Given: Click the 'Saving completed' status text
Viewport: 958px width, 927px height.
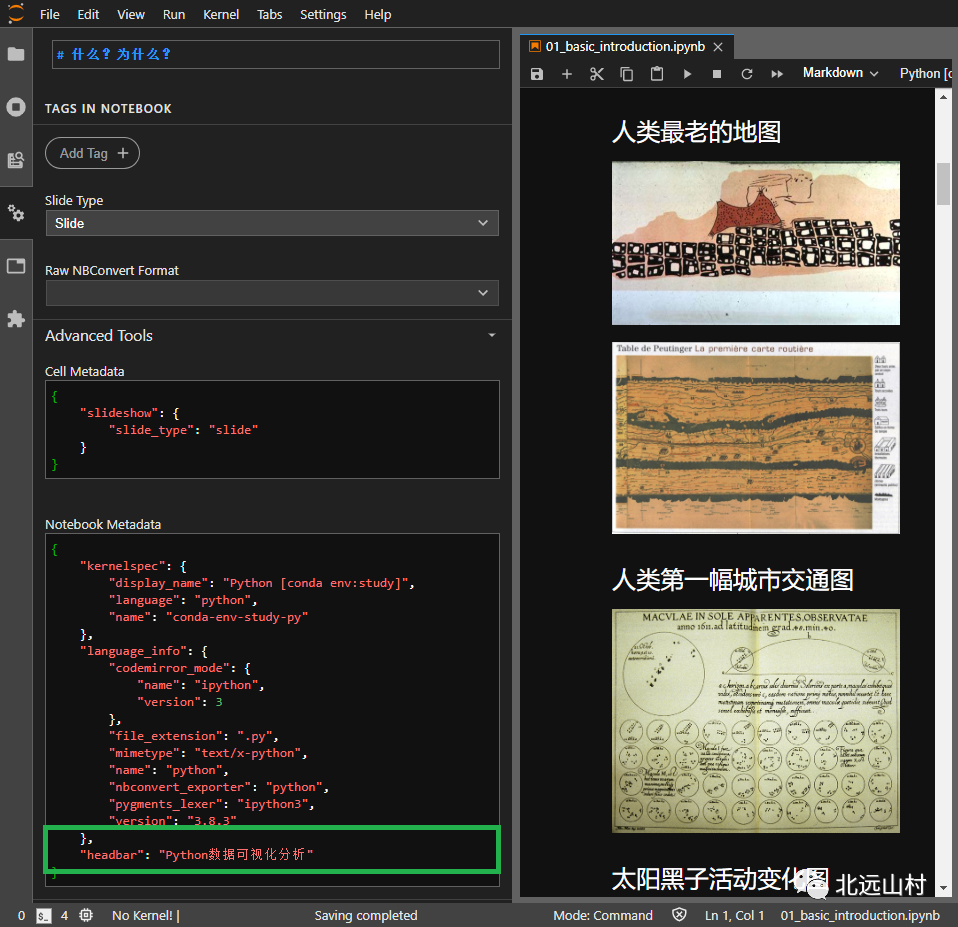Looking at the screenshot, I should tap(365, 915).
